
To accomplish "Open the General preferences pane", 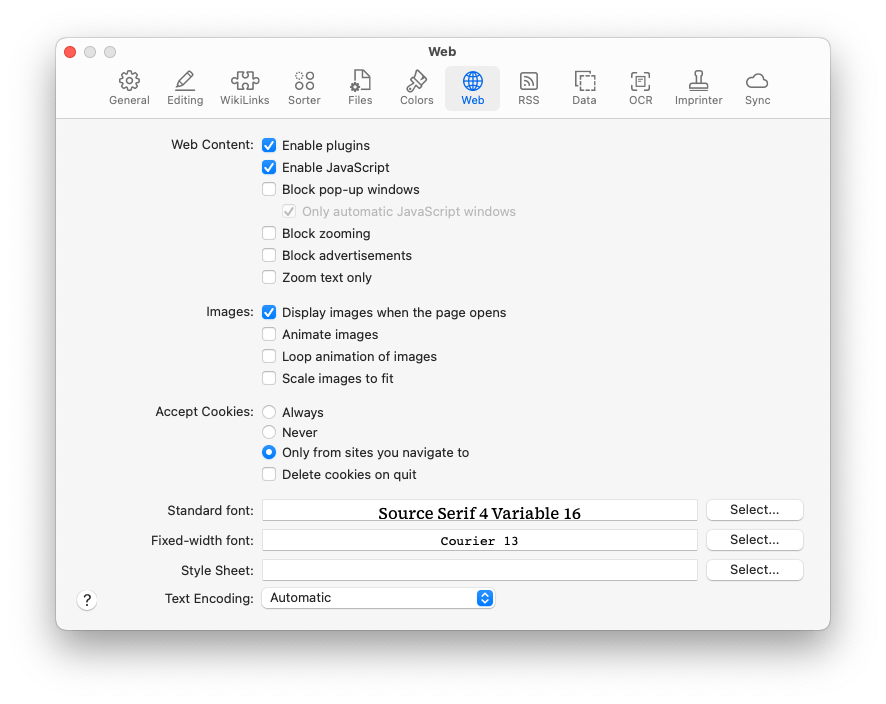I will click(129, 88).
